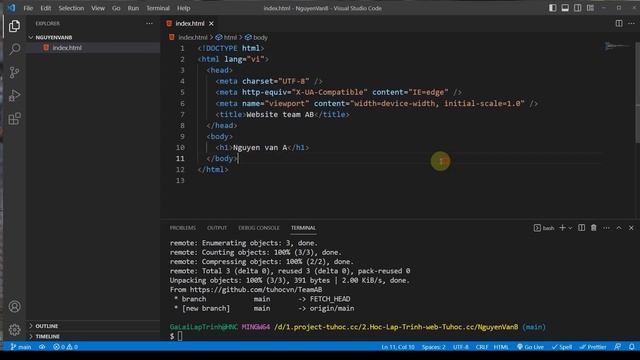The width and height of the screenshot is (640, 360).
Task: Select the index.html editor tab
Action: coord(190,24)
